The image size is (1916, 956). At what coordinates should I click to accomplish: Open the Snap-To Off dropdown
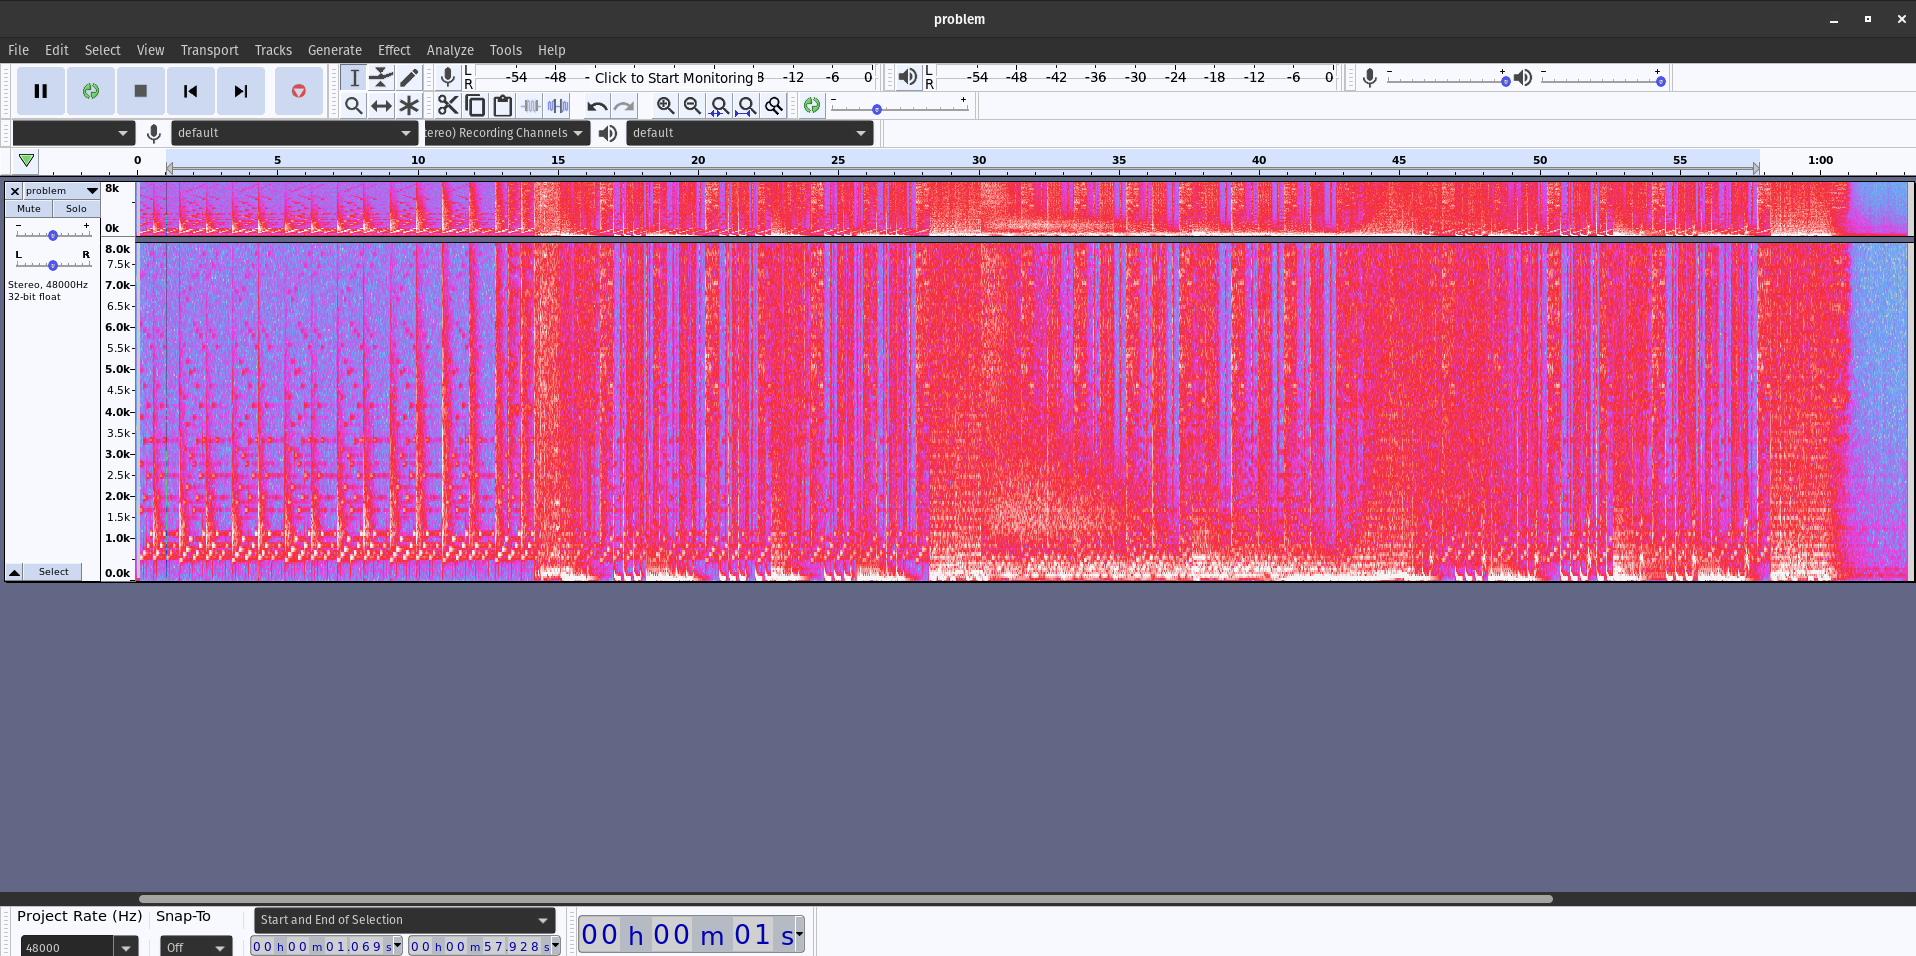(196, 946)
